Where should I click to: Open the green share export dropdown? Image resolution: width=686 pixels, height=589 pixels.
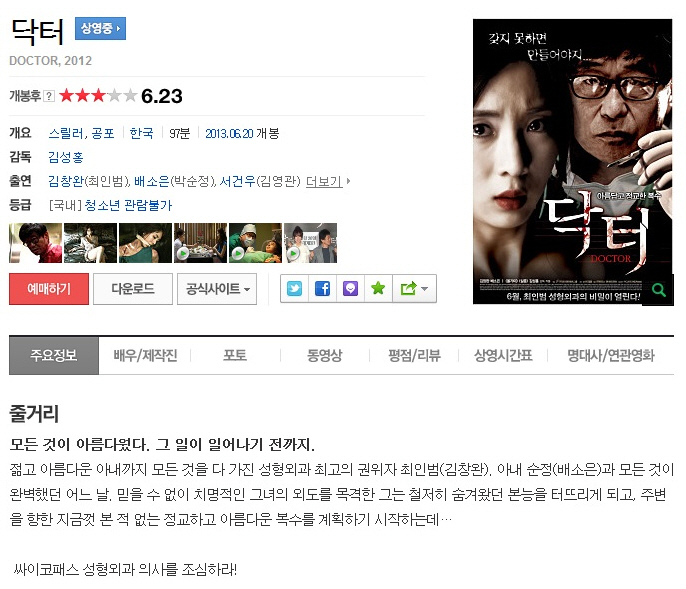(x=414, y=288)
